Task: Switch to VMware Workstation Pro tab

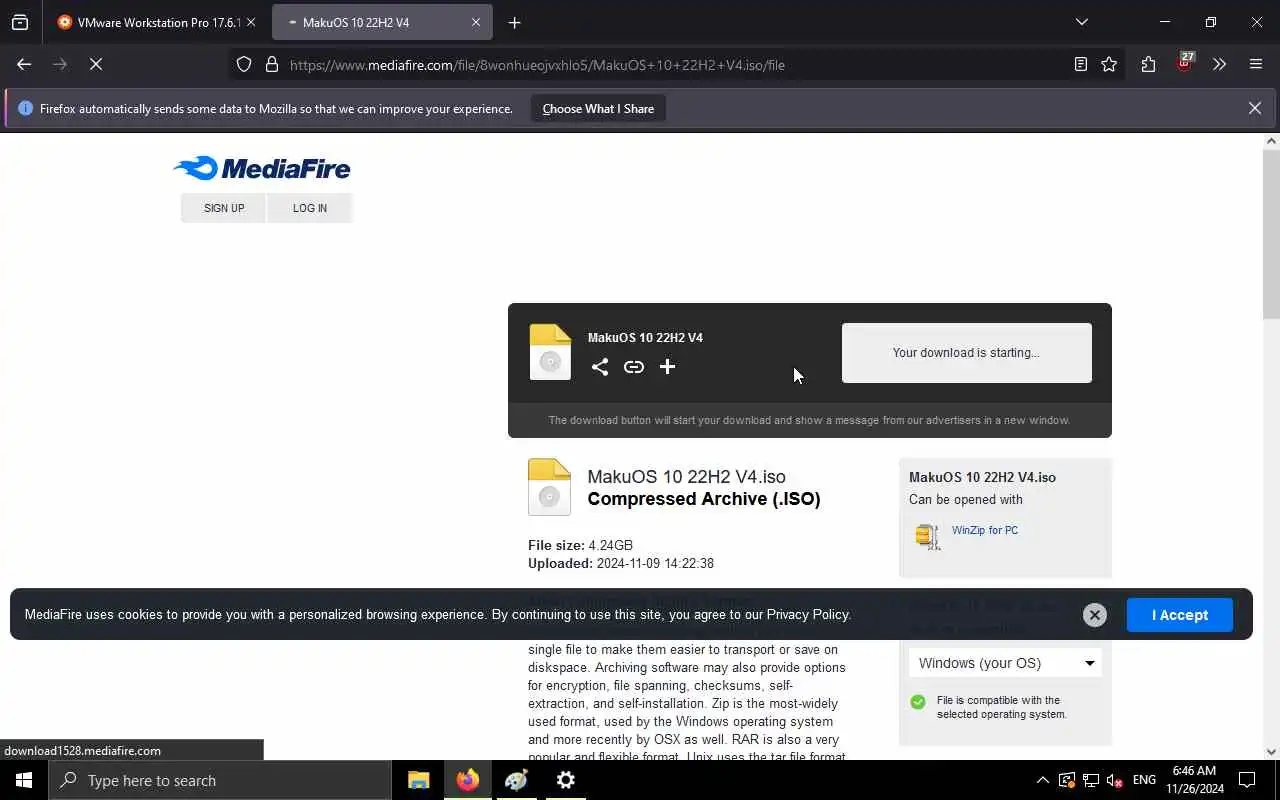Action: click(x=156, y=22)
